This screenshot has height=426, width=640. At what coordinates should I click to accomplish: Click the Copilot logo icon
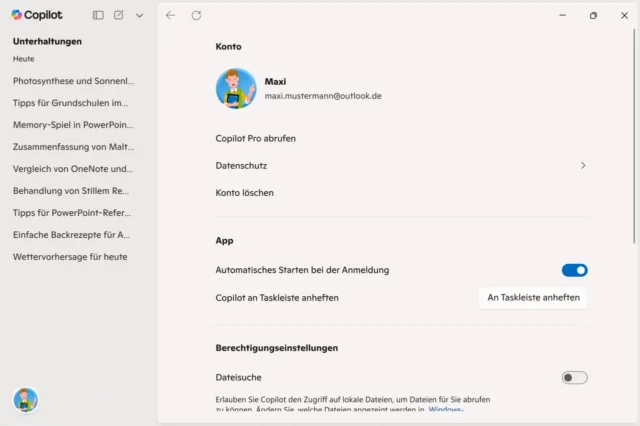coord(17,15)
